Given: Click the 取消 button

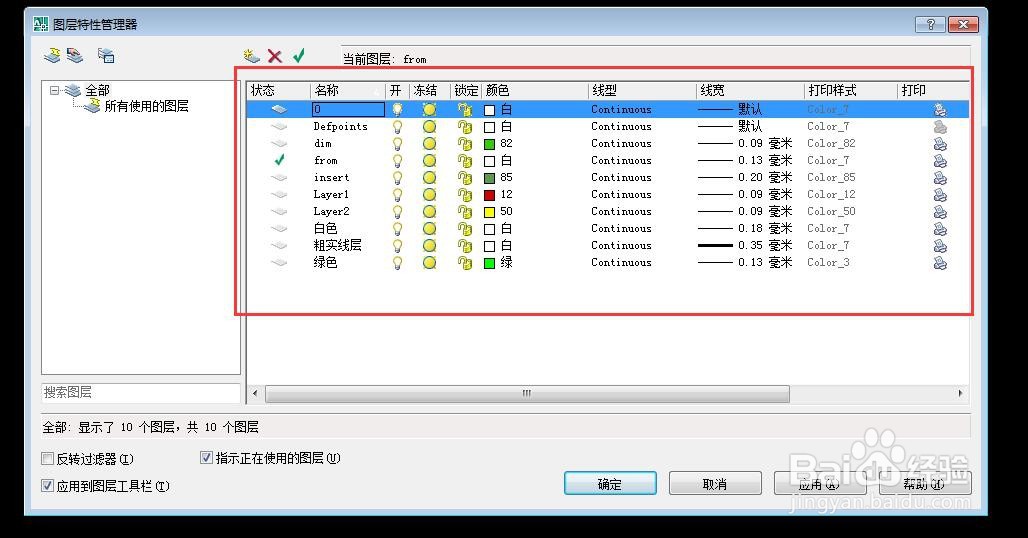Looking at the screenshot, I should [x=715, y=484].
